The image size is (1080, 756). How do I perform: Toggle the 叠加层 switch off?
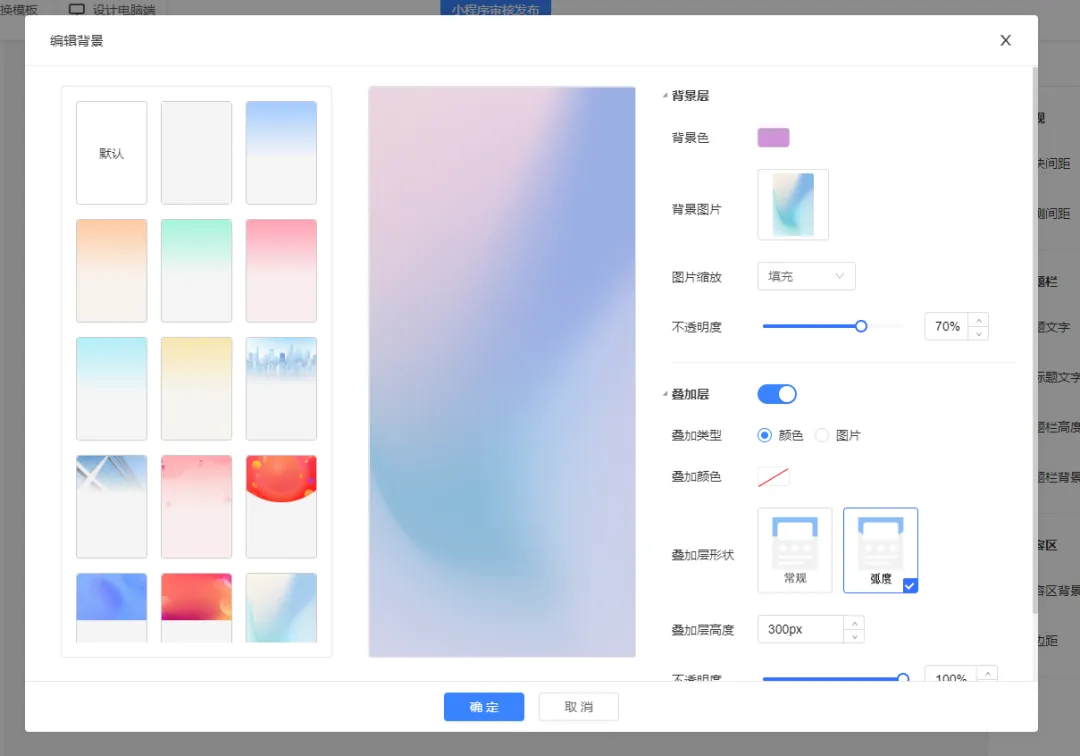777,394
